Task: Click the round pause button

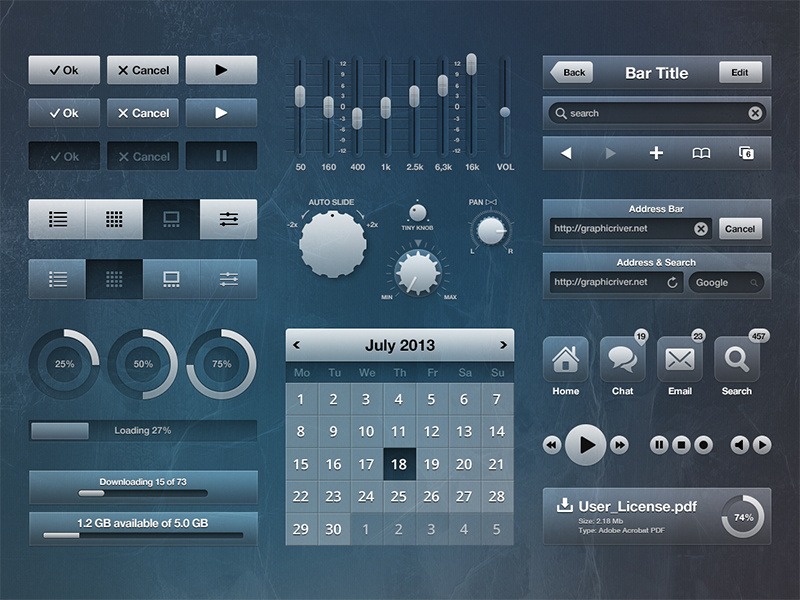Action: coord(659,445)
